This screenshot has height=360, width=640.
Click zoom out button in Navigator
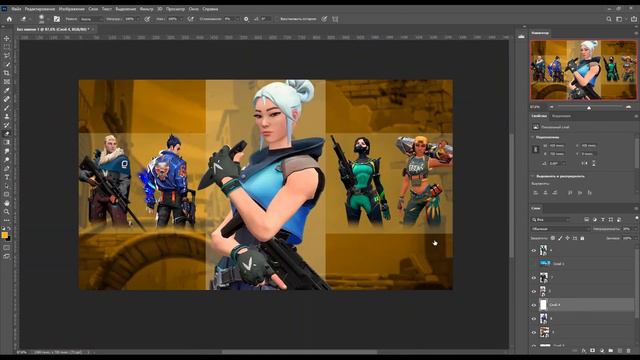click(x=552, y=107)
